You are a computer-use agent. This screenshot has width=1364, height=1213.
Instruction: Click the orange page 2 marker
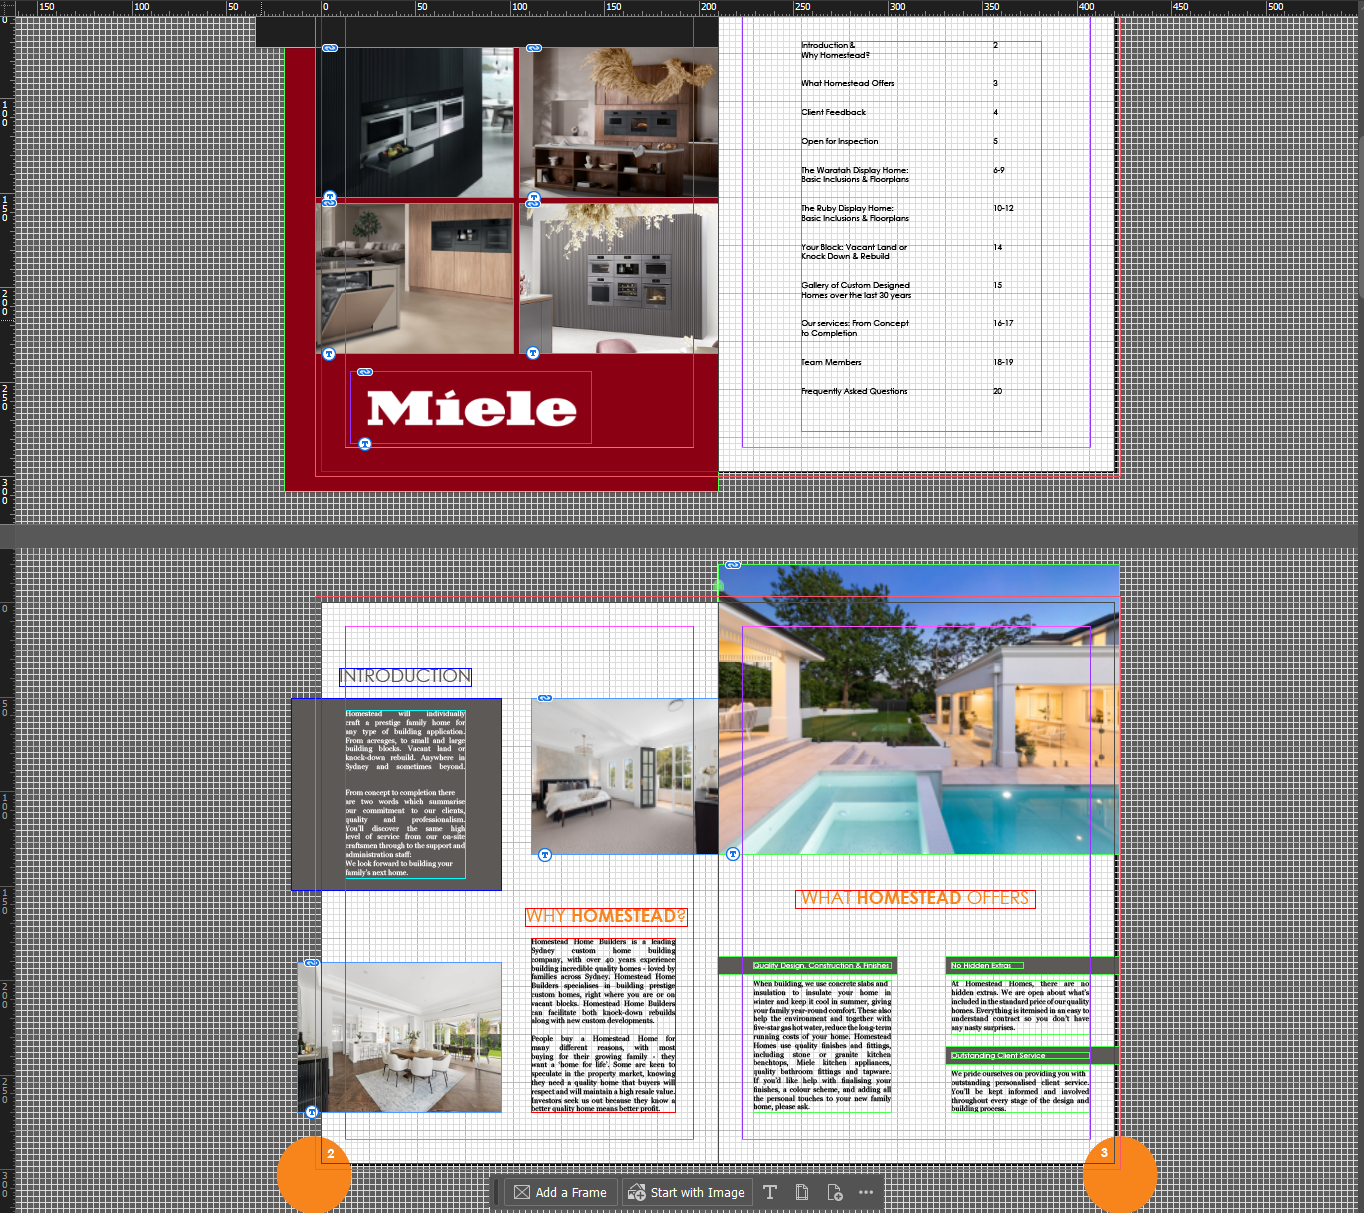[315, 1175]
